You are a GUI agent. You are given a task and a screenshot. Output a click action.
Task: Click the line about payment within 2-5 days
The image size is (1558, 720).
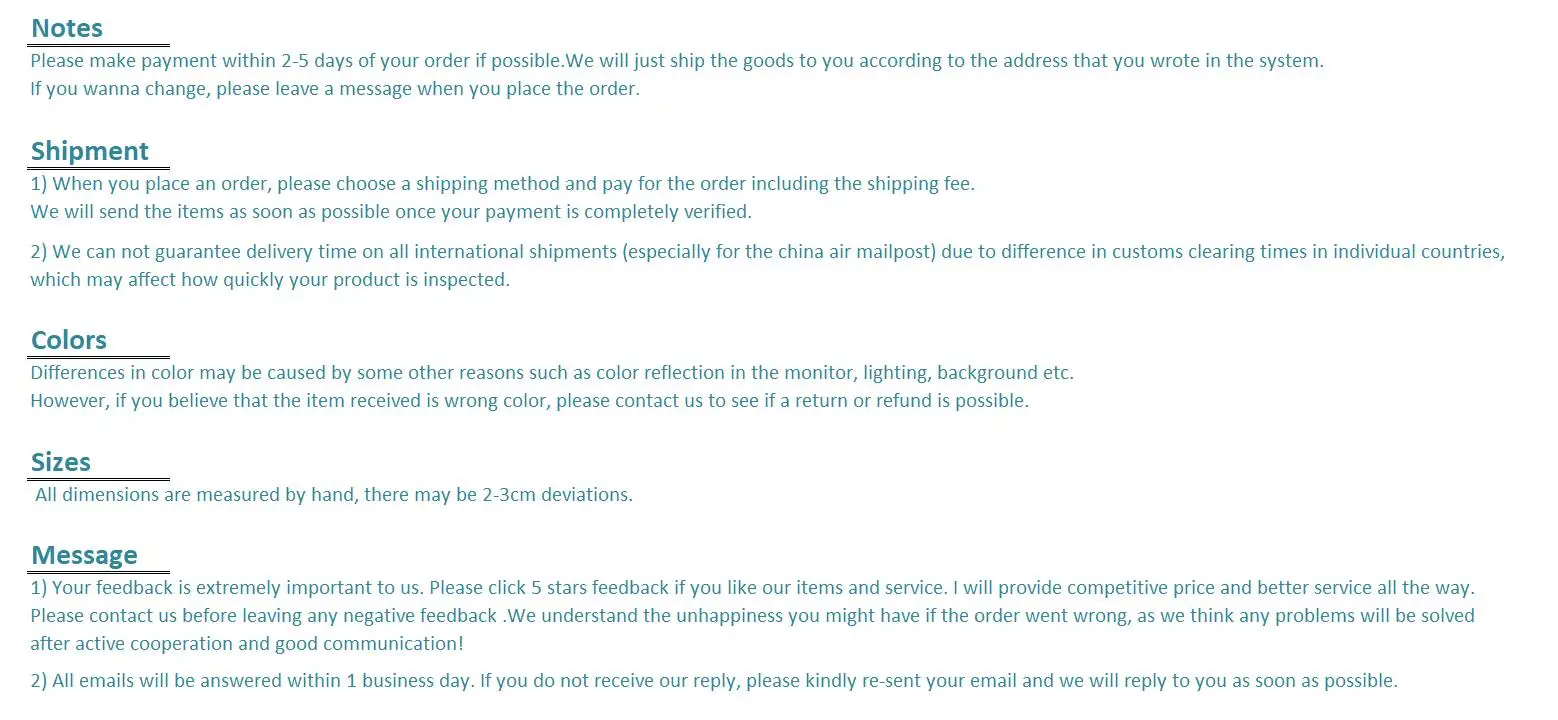(x=676, y=61)
